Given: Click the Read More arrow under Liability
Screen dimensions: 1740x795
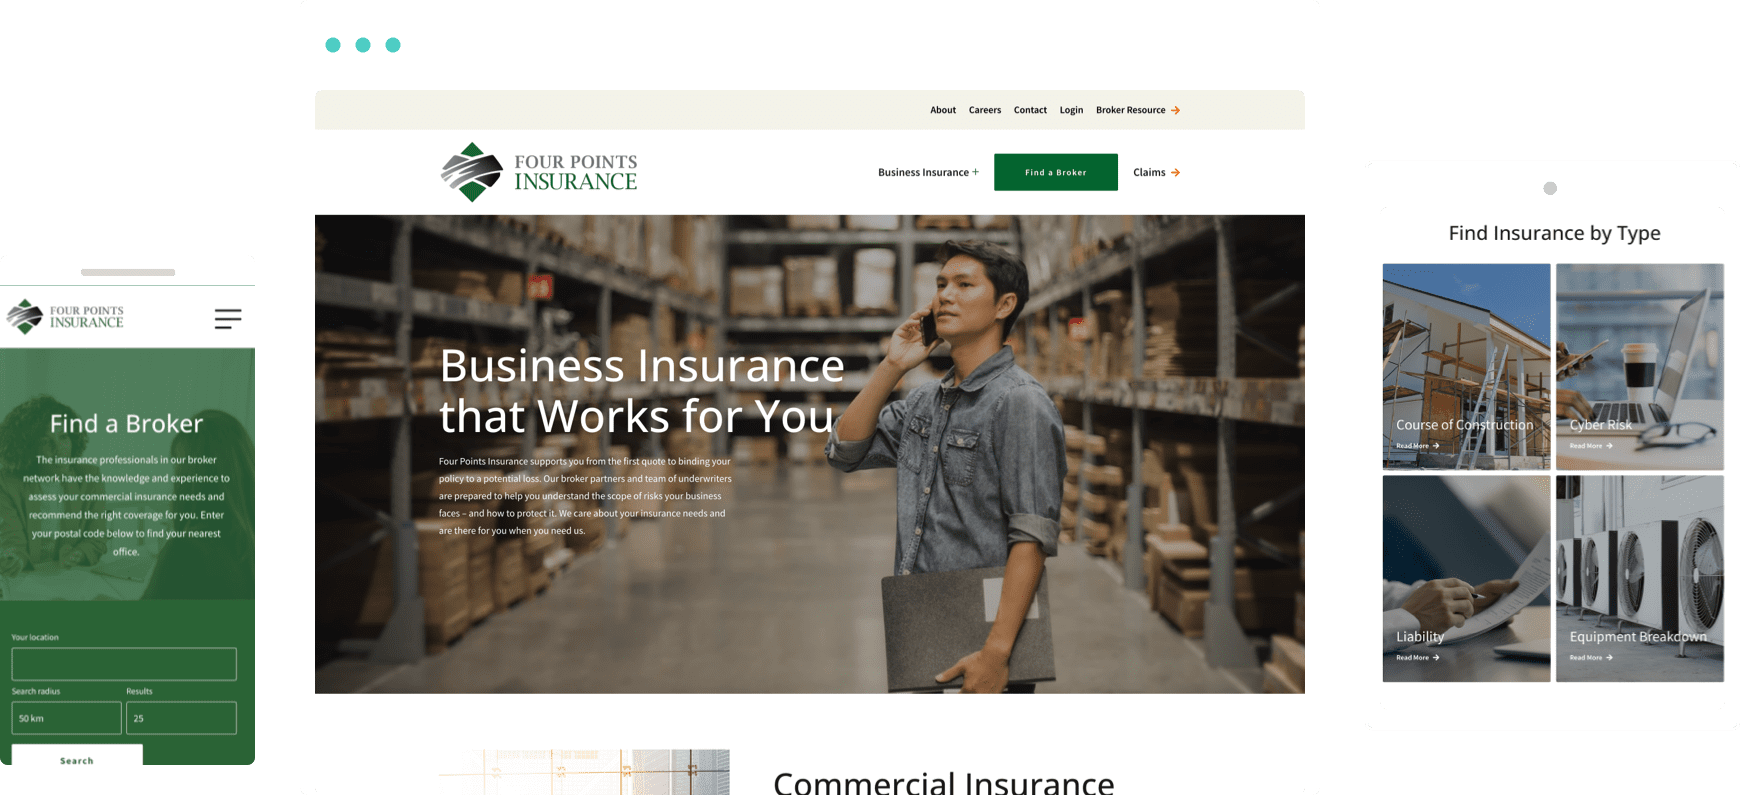Looking at the screenshot, I should pos(1436,657).
